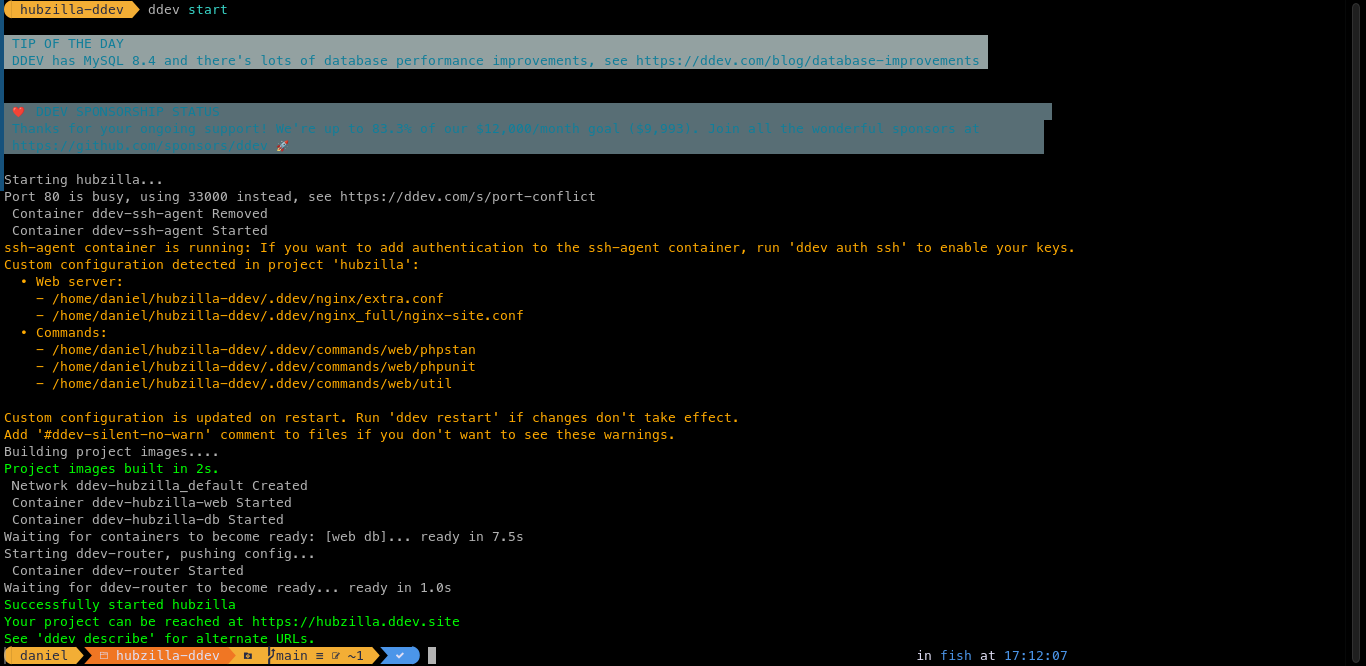Open the github.com/sponsors/ddev link
Image resolution: width=1366 pixels, height=666 pixels.
[x=140, y=146]
